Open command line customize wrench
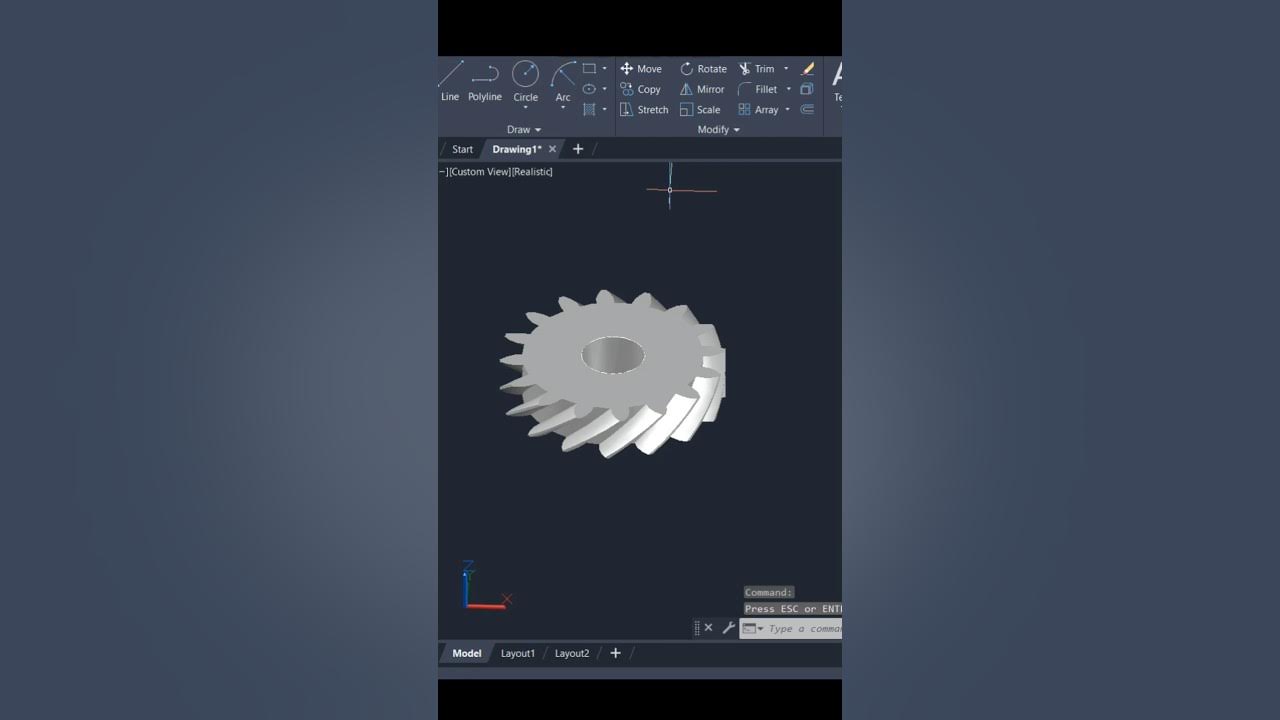The height and width of the screenshot is (720, 1280). [x=729, y=628]
